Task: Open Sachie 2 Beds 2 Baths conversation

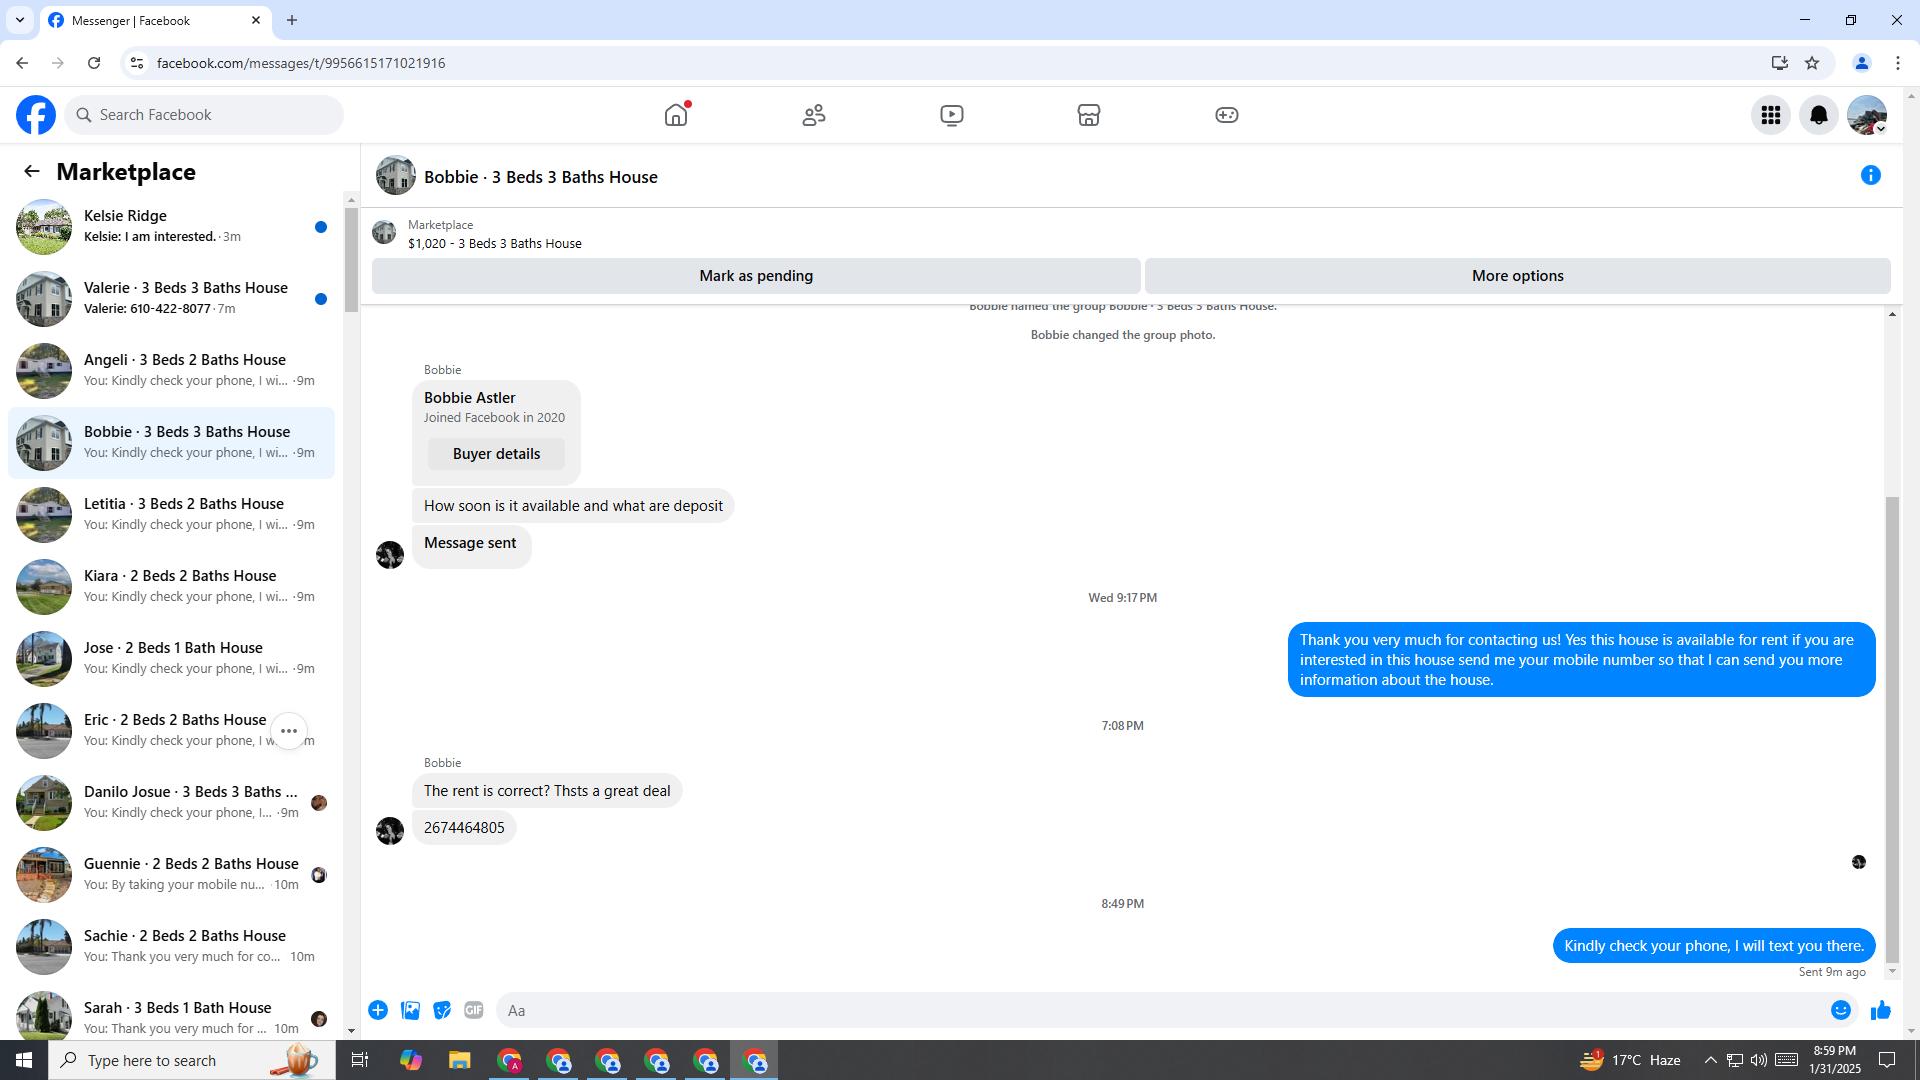Action: click(x=171, y=947)
